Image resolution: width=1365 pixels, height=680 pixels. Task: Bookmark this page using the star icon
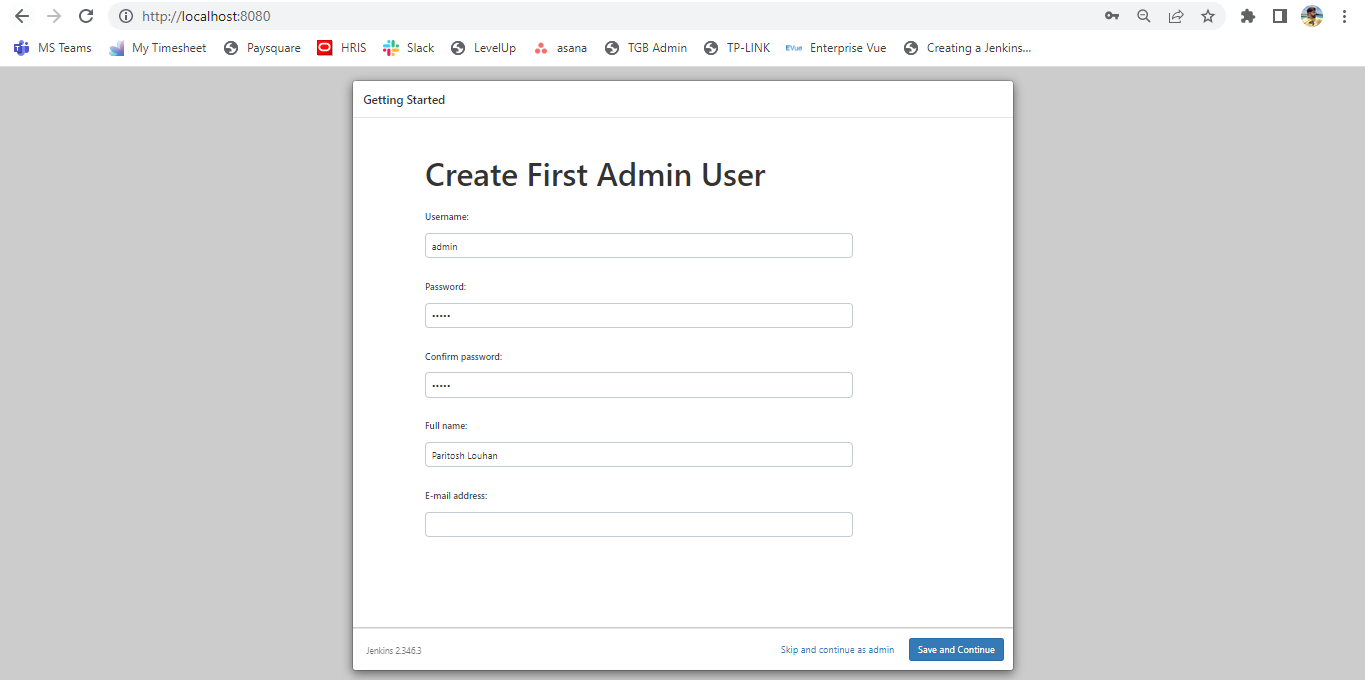click(1208, 16)
